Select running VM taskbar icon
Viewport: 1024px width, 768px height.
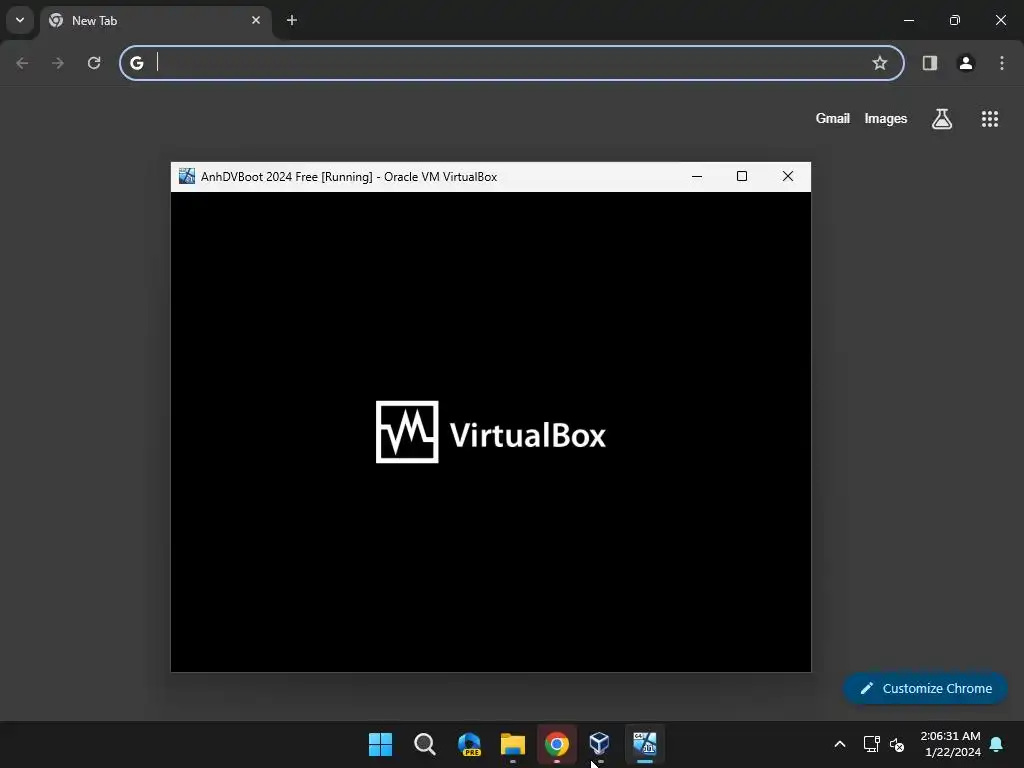click(x=645, y=744)
